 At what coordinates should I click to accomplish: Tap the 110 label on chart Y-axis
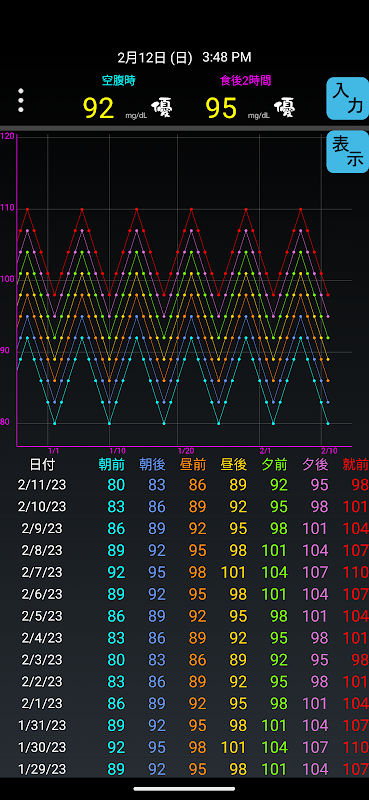[x=8, y=208]
